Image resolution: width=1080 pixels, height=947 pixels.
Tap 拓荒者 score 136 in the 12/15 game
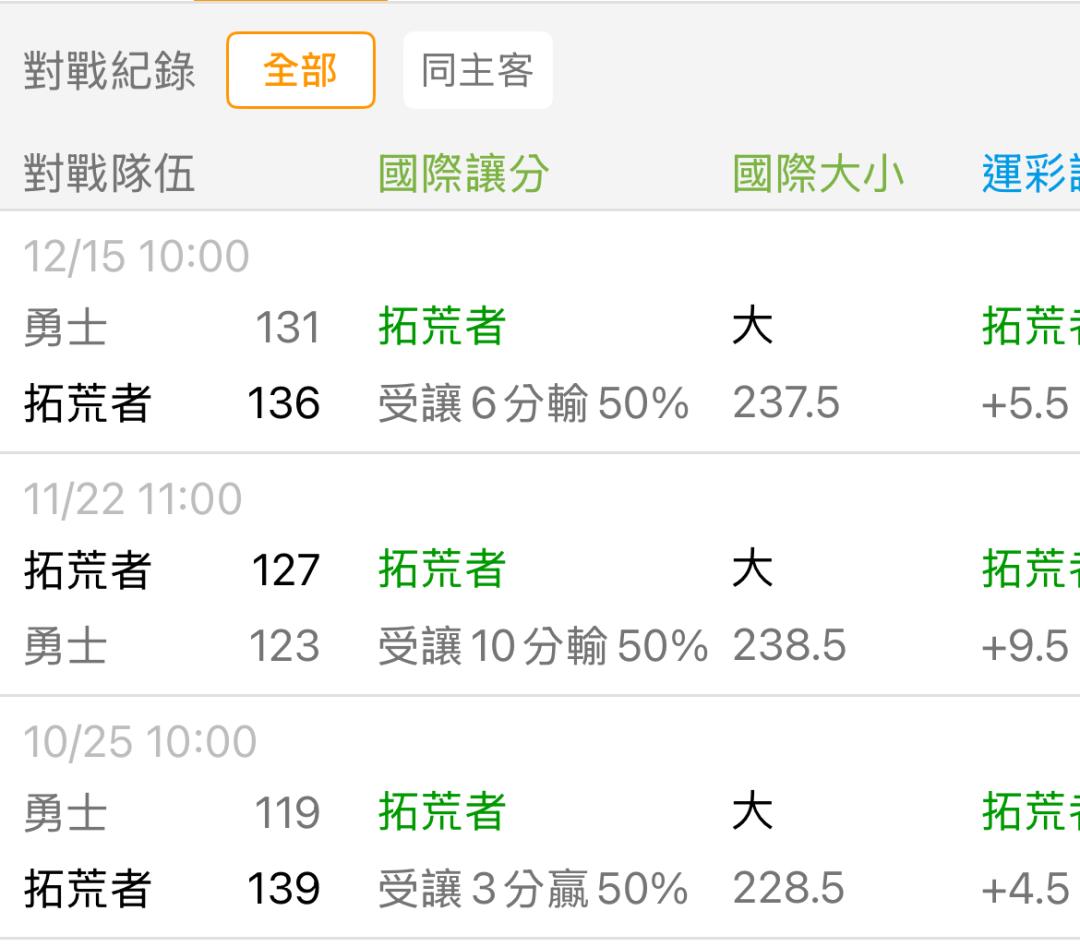(284, 403)
